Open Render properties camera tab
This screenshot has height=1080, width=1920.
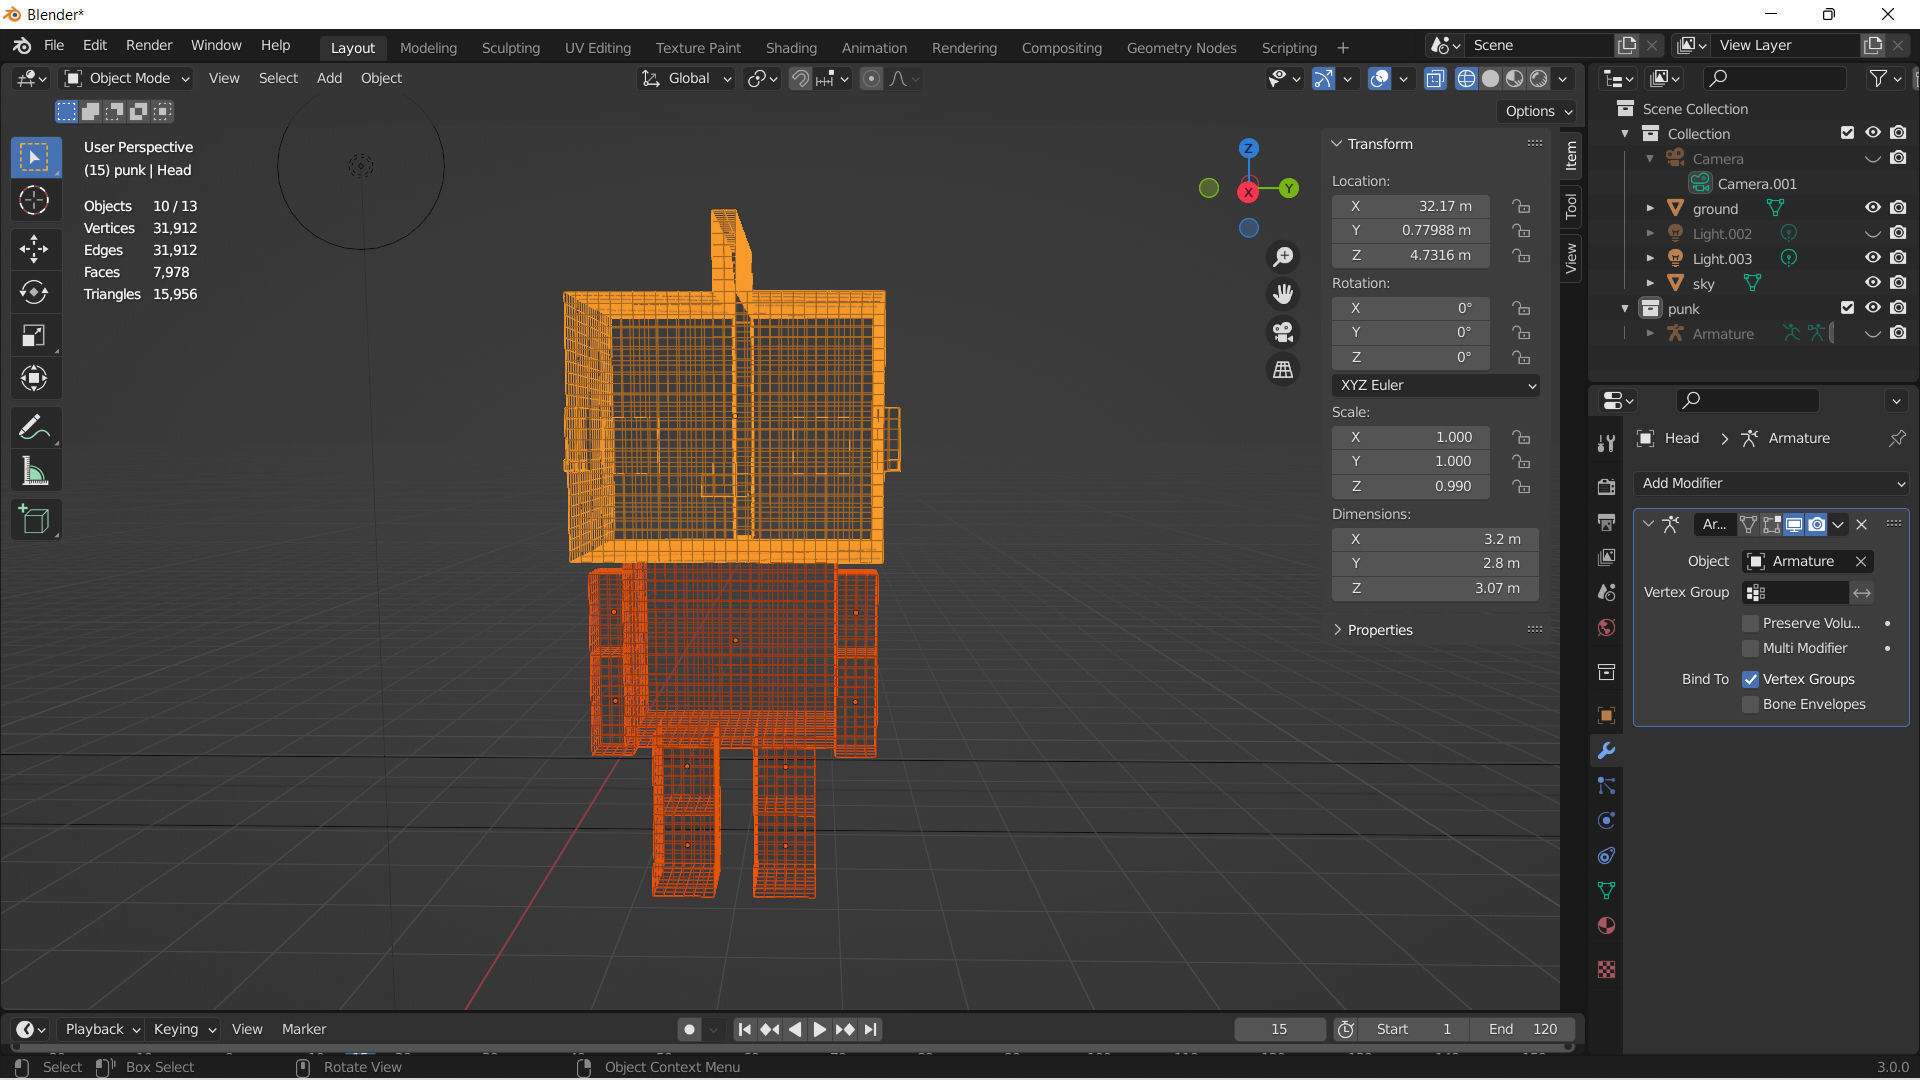1606,487
